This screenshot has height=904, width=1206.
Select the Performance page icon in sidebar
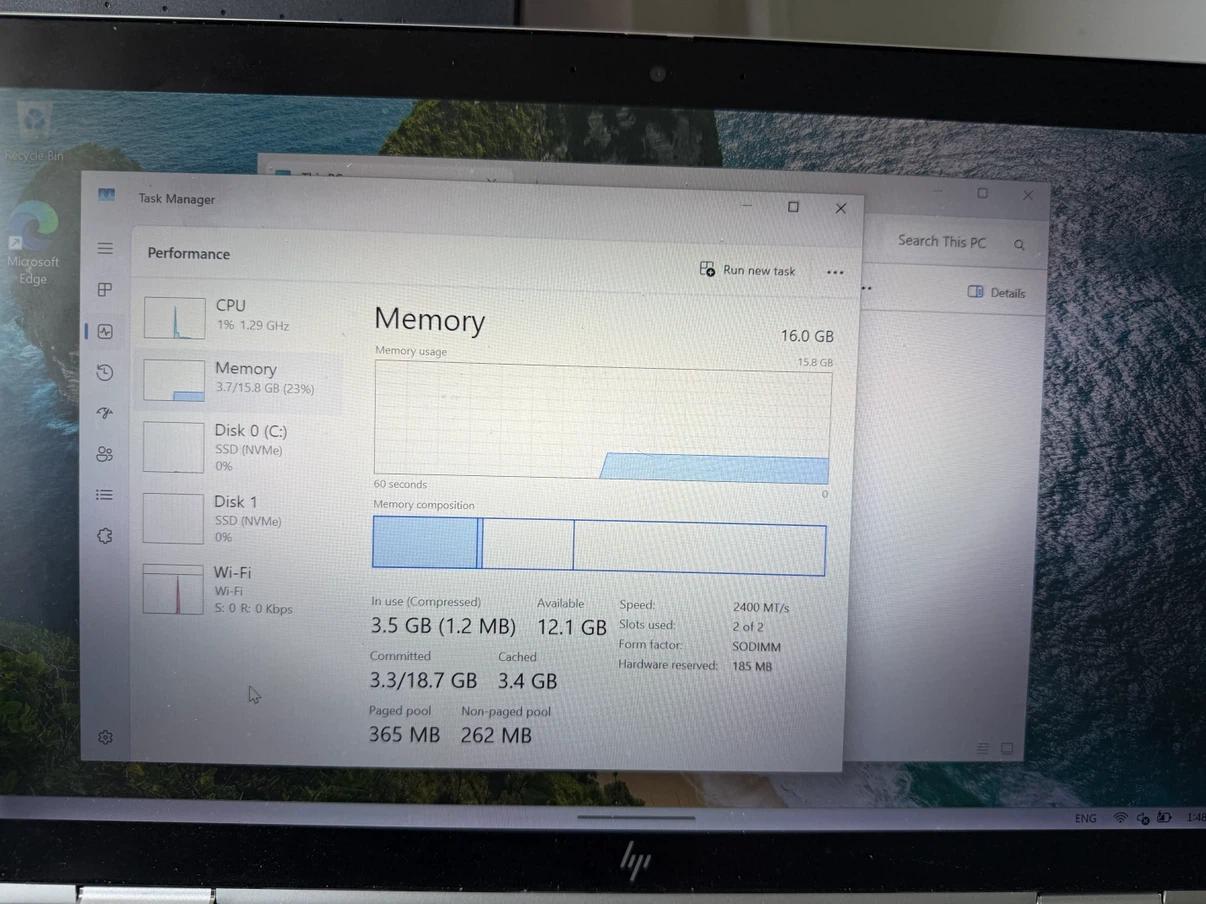pos(105,331)
